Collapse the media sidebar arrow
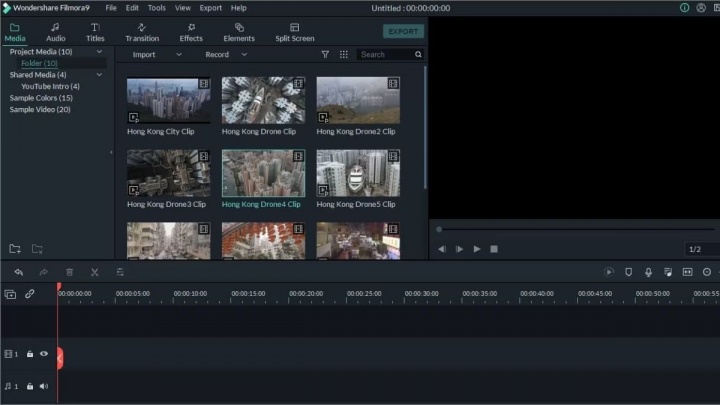This screenshot has height=405, width=720. pos(111,152)
